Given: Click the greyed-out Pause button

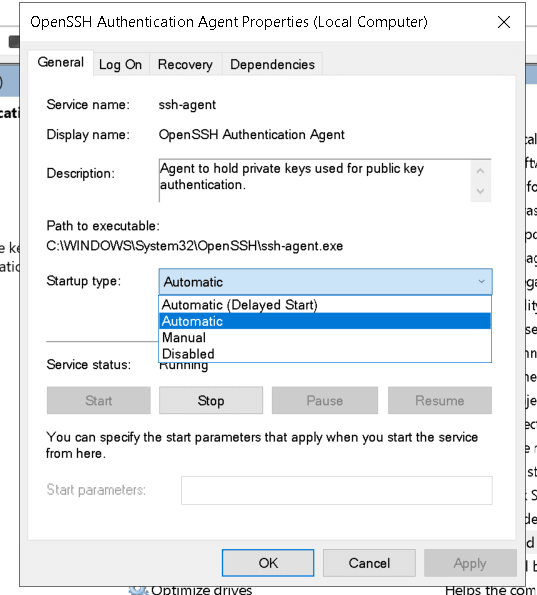Looking at the screenshot, I should [325, 400].
